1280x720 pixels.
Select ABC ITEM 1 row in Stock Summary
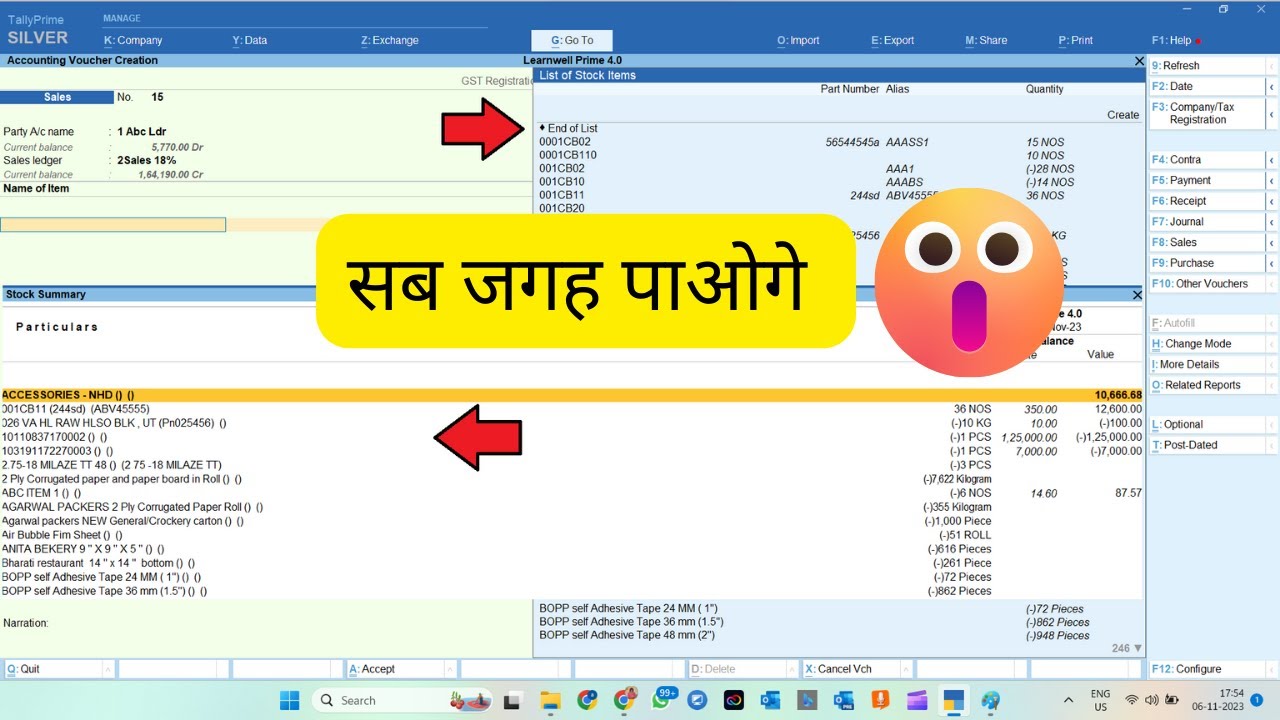click(572, 493)
